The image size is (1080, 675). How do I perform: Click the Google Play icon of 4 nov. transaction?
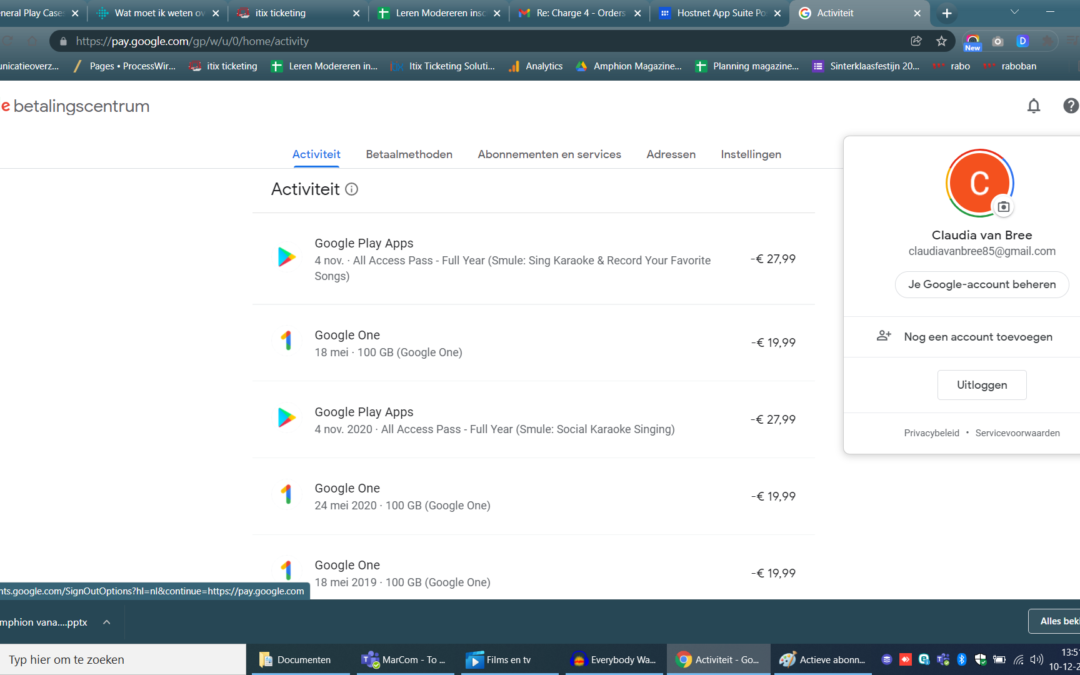[x=287, y=257]
